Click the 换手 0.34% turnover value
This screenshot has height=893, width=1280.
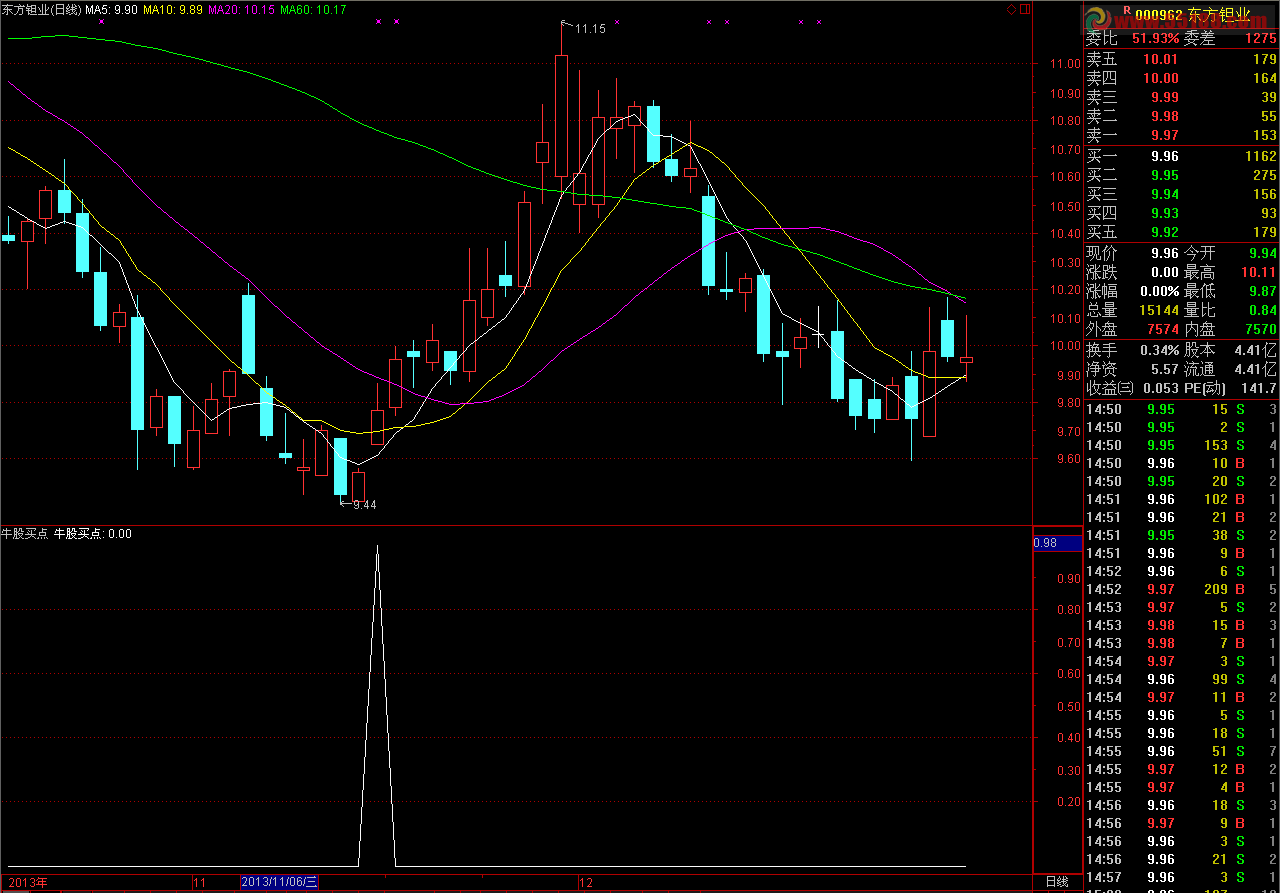(x=1160, y=350)
